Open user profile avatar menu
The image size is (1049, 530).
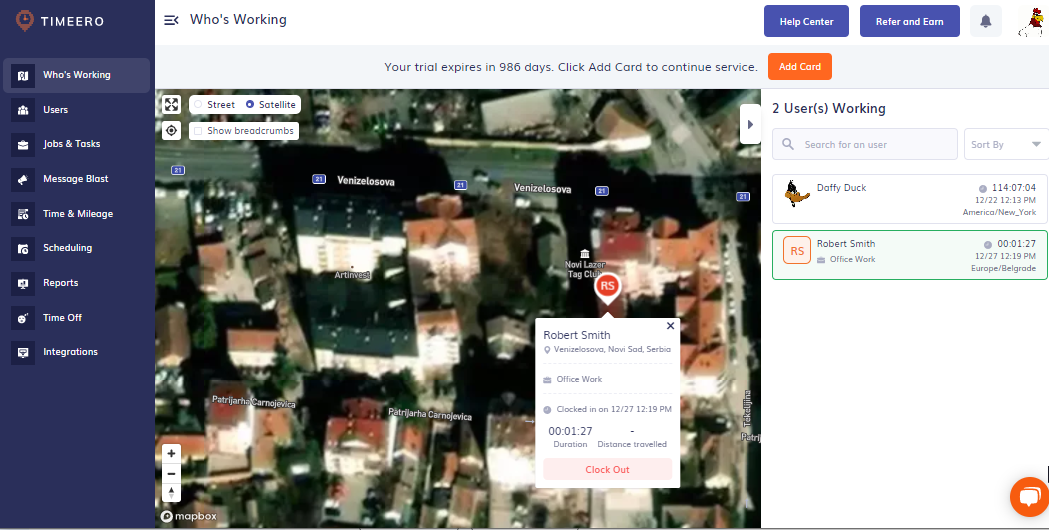(x=1031, y=21)
